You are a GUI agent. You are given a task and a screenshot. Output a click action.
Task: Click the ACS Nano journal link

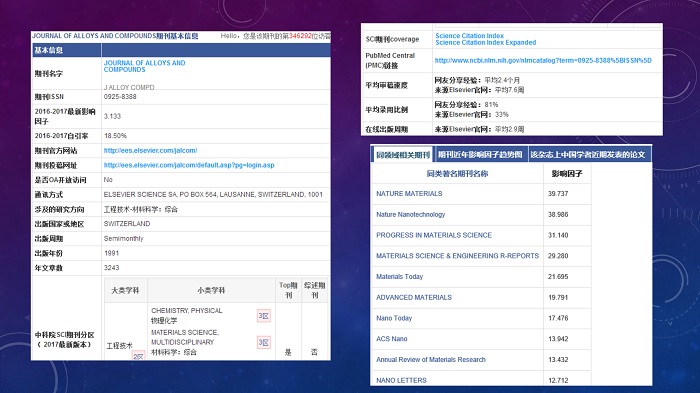coord(392,339)
